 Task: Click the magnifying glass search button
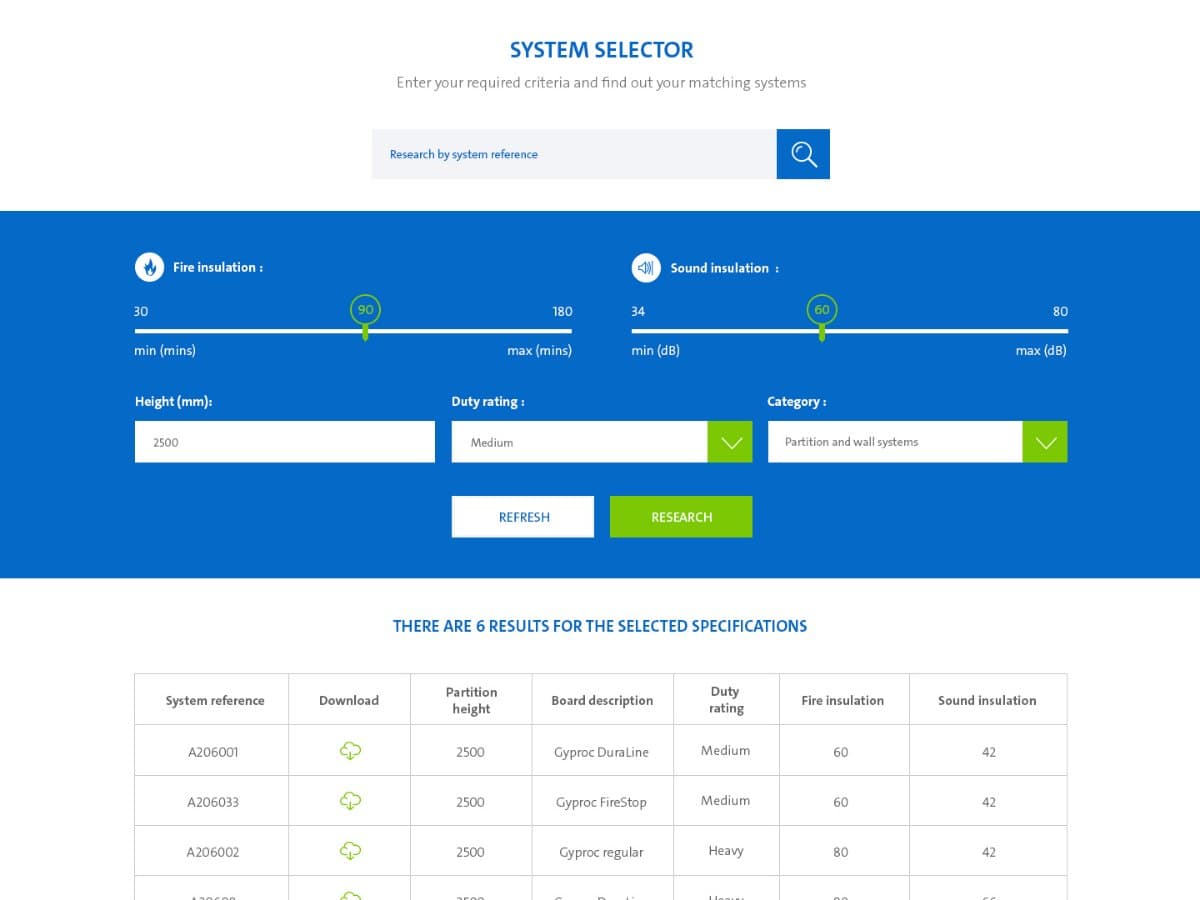click(x=803, y=154)
